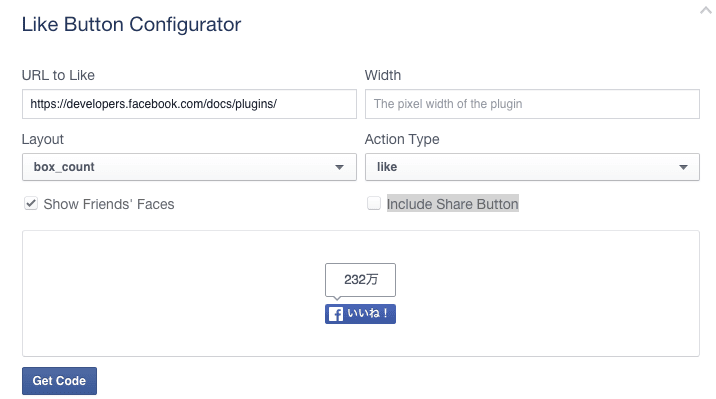Click the Get Code button
716x399 pixels.
click(x=59, y=381)
